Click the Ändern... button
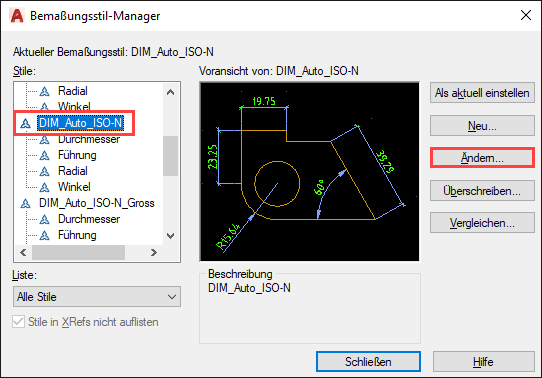 tap(482, 158)
